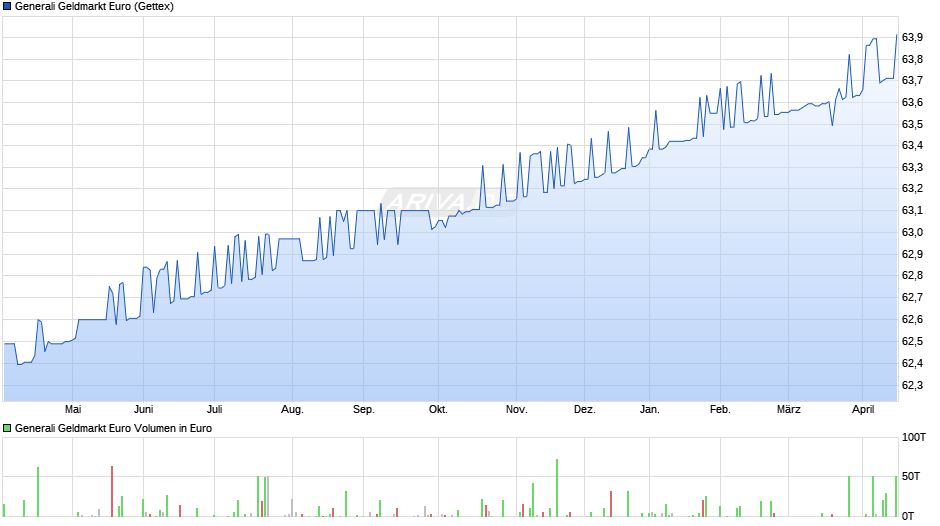Image resolution: width=940 pixels, height=526 pixels.
Task: Click the 63,3 price axis value
Action: click(912, 167)
